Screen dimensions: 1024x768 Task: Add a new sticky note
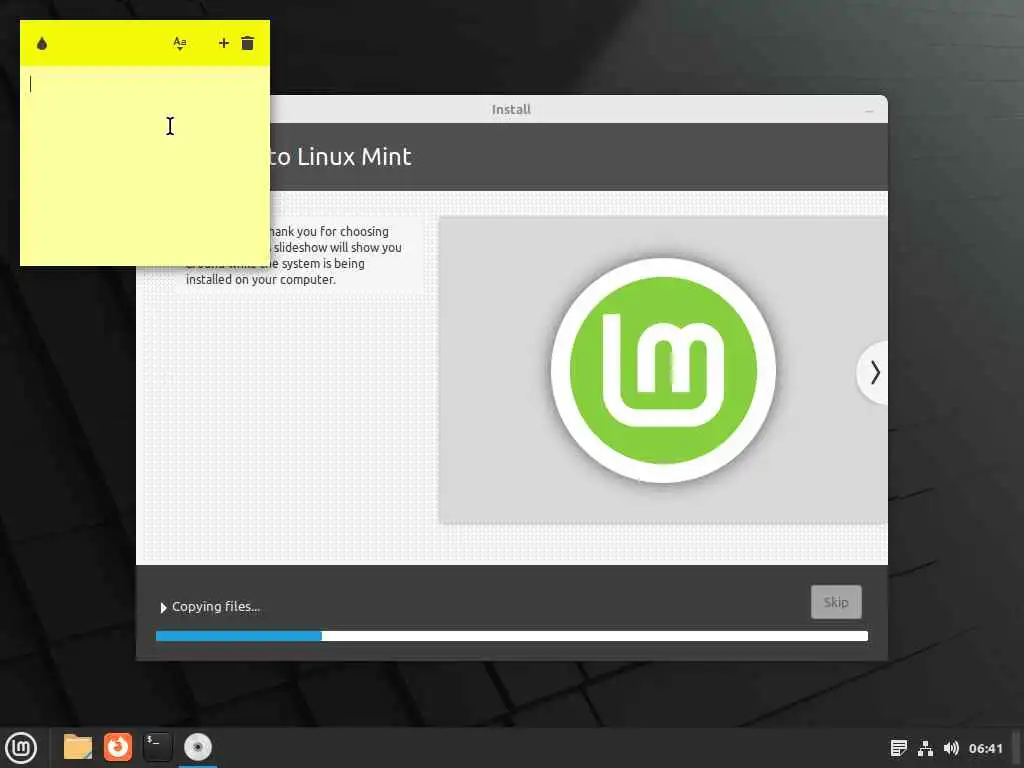pyautogui.click(x=223, y=43)
